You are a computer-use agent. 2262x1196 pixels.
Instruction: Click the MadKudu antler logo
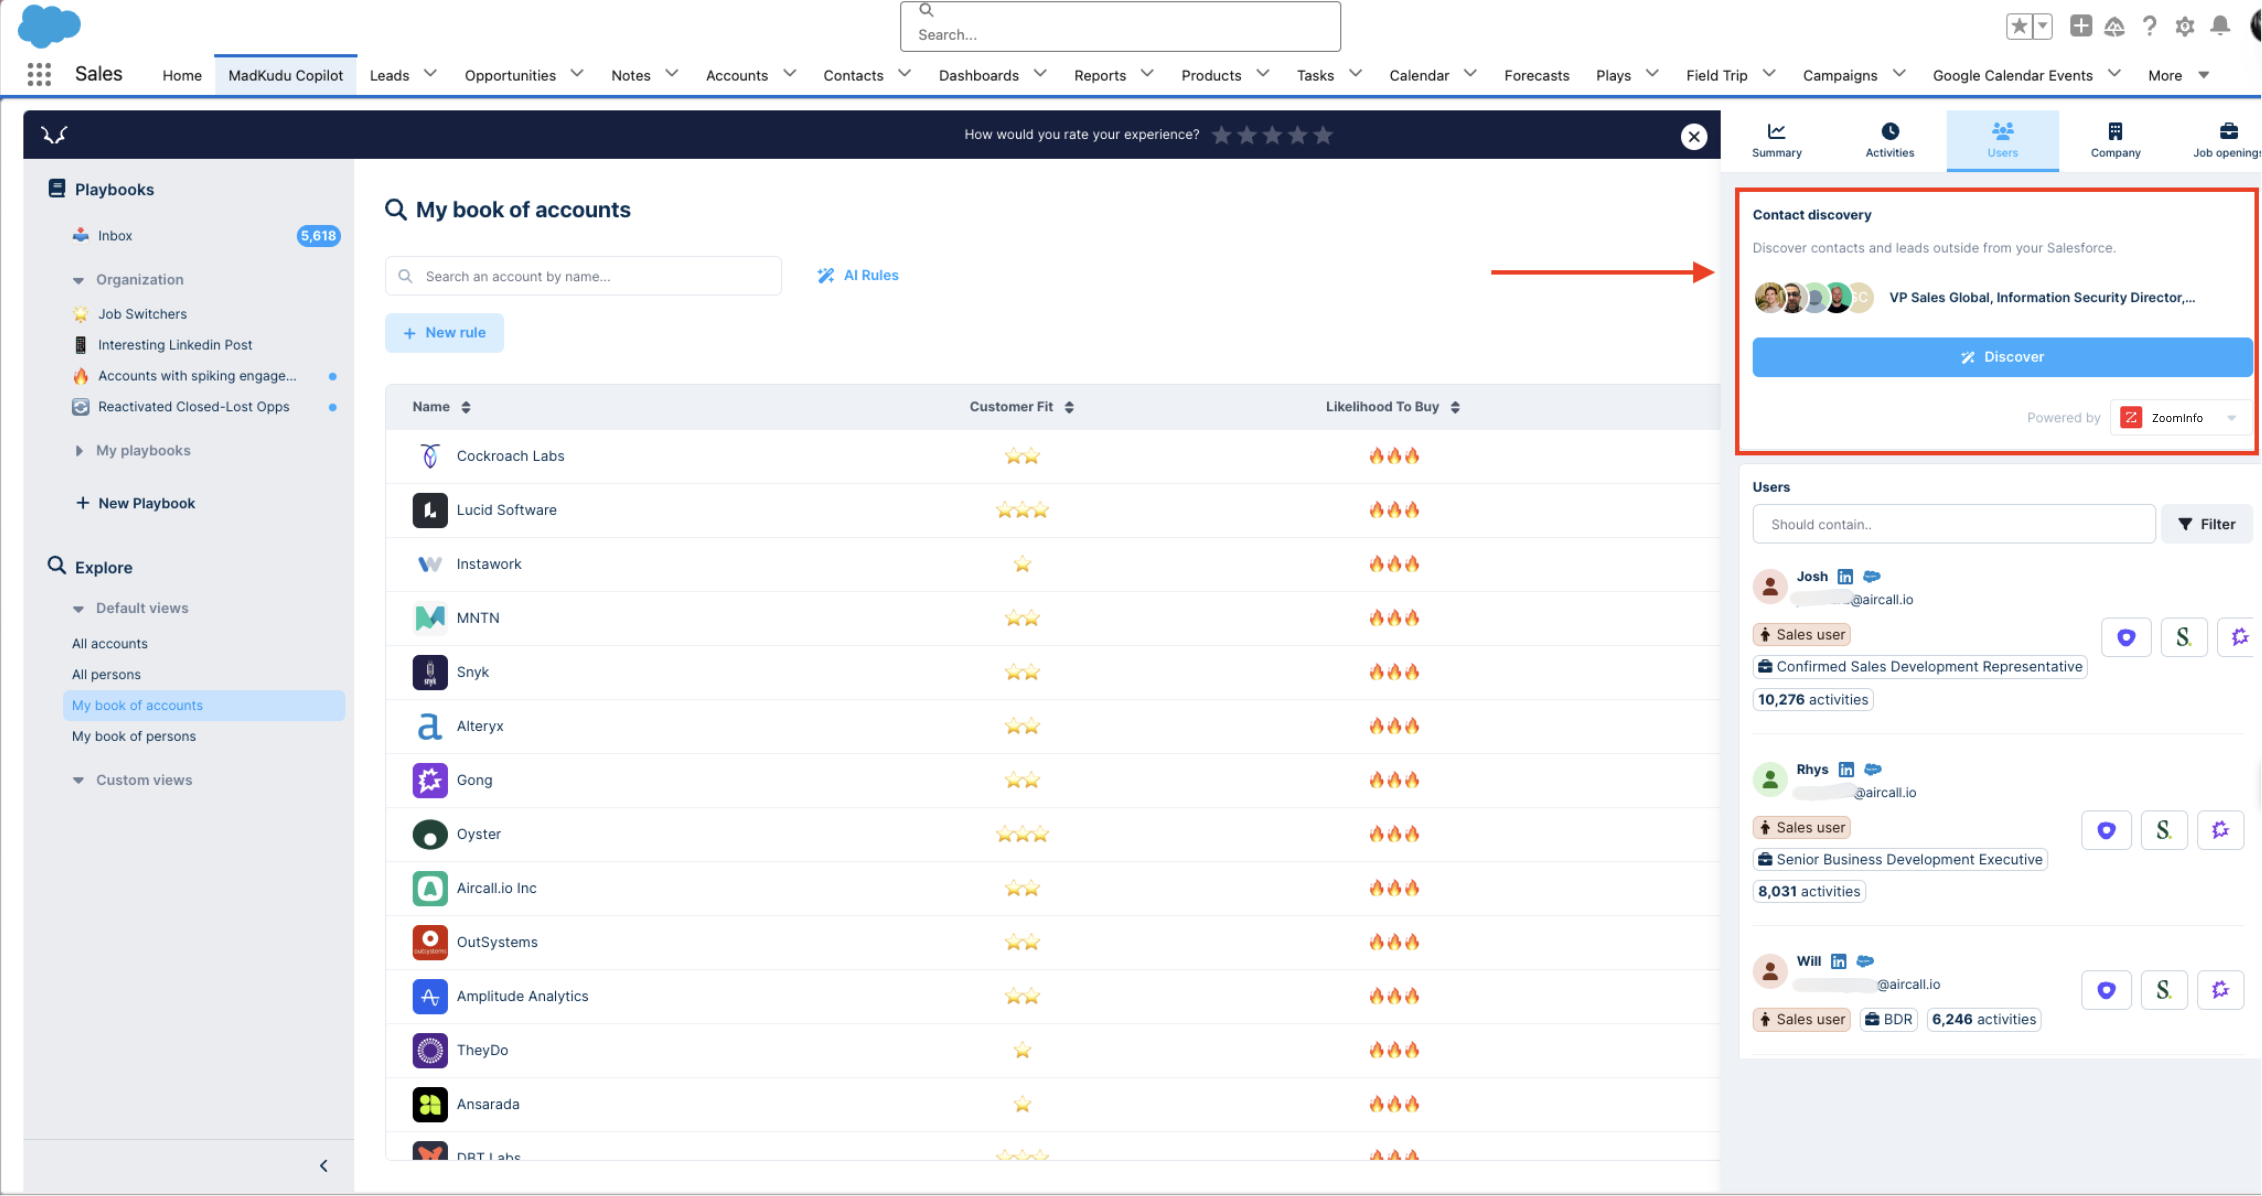tap(54, 134)
